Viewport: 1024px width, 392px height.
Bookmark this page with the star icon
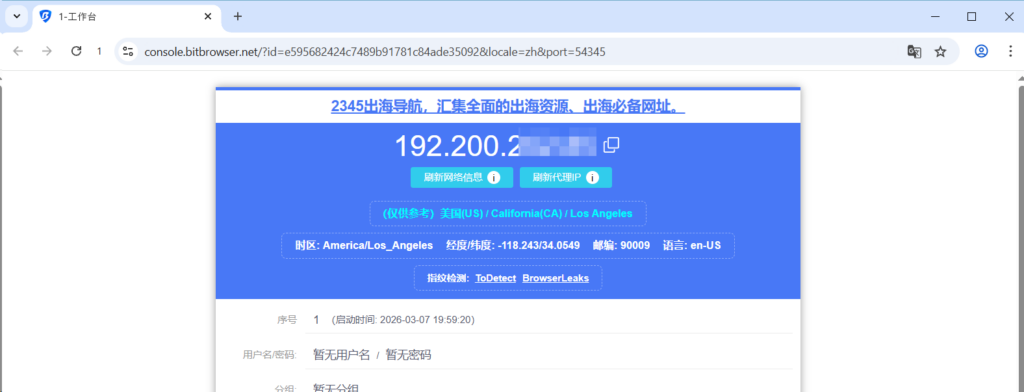940,52
